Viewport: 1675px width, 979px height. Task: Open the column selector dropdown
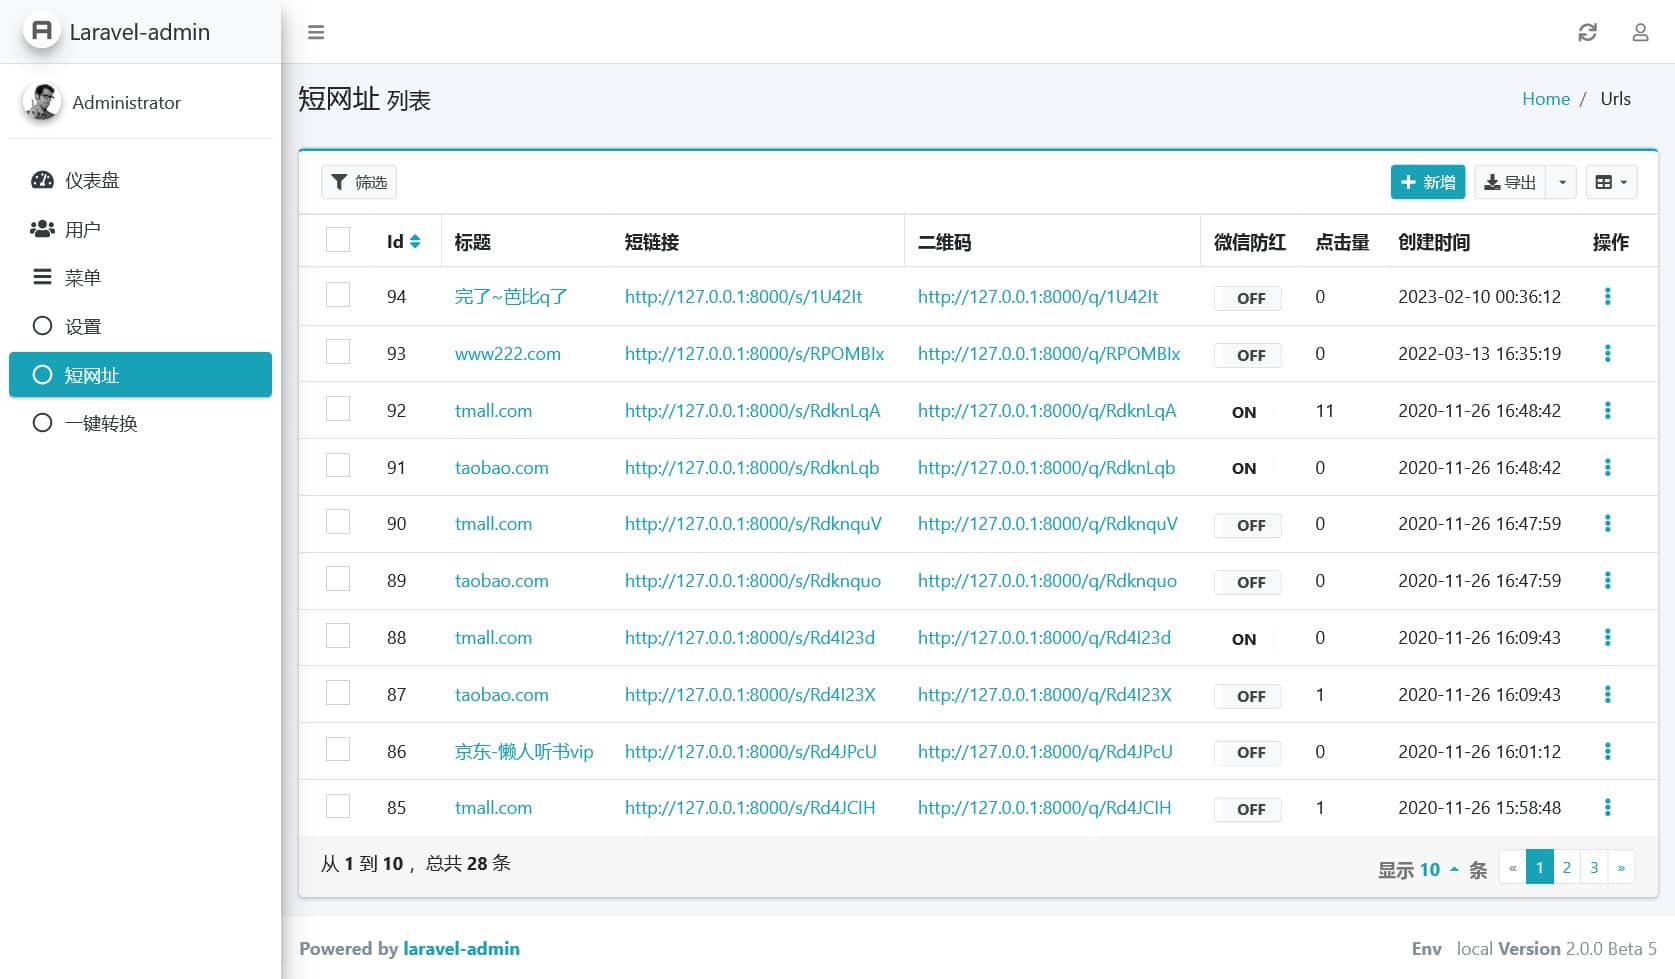click(1610, 182)
